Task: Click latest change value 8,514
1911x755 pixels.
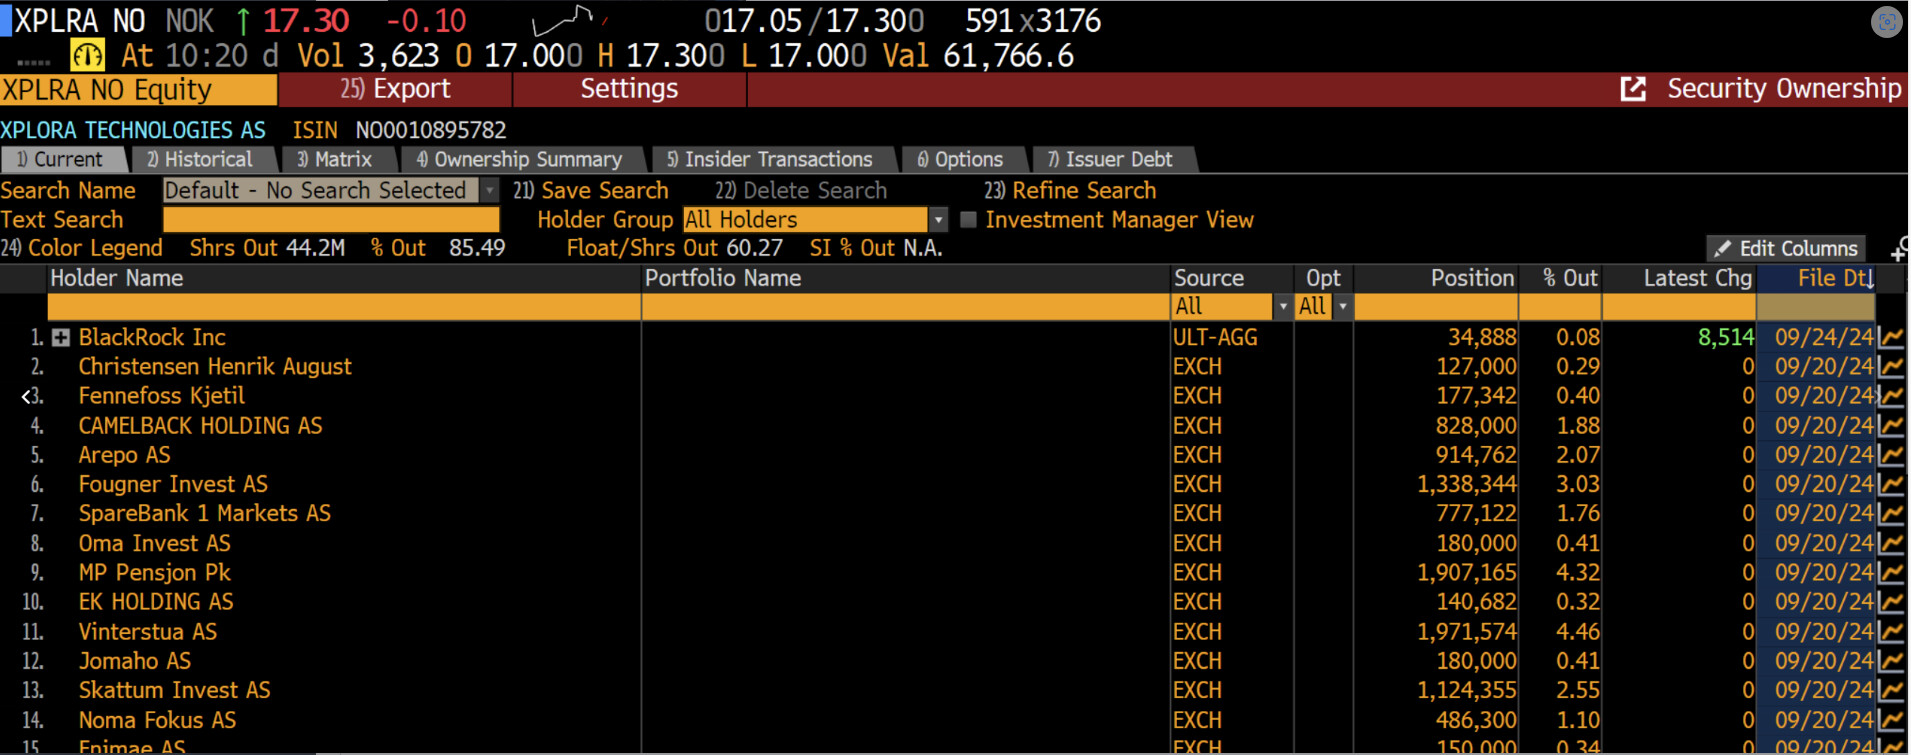Action: (x=1726, y=338)
